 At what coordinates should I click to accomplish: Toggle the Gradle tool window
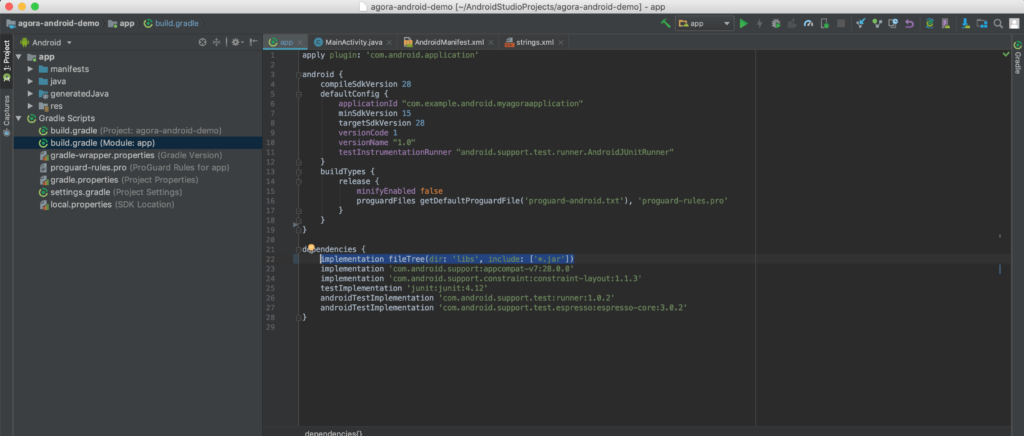click(1017, 57)
